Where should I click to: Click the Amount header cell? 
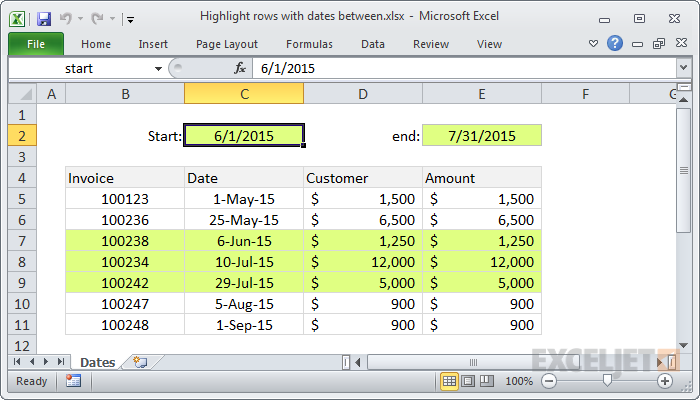click(x=482, y=178)
